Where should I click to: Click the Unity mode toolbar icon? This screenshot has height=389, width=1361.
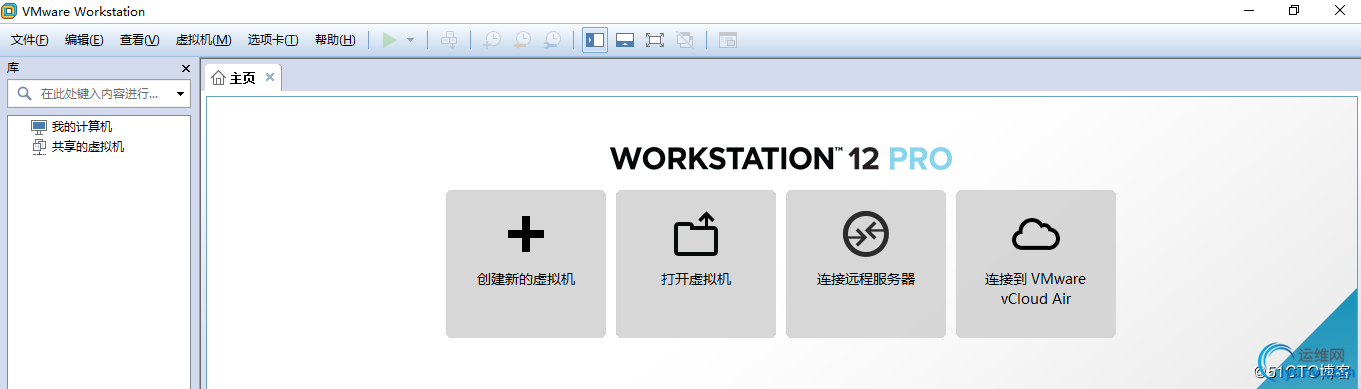tap(685, 40)
